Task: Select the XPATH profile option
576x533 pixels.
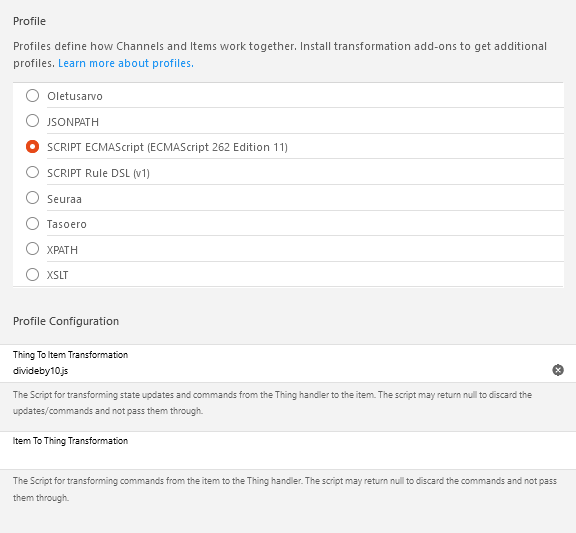Action: [x=32, y=249]
